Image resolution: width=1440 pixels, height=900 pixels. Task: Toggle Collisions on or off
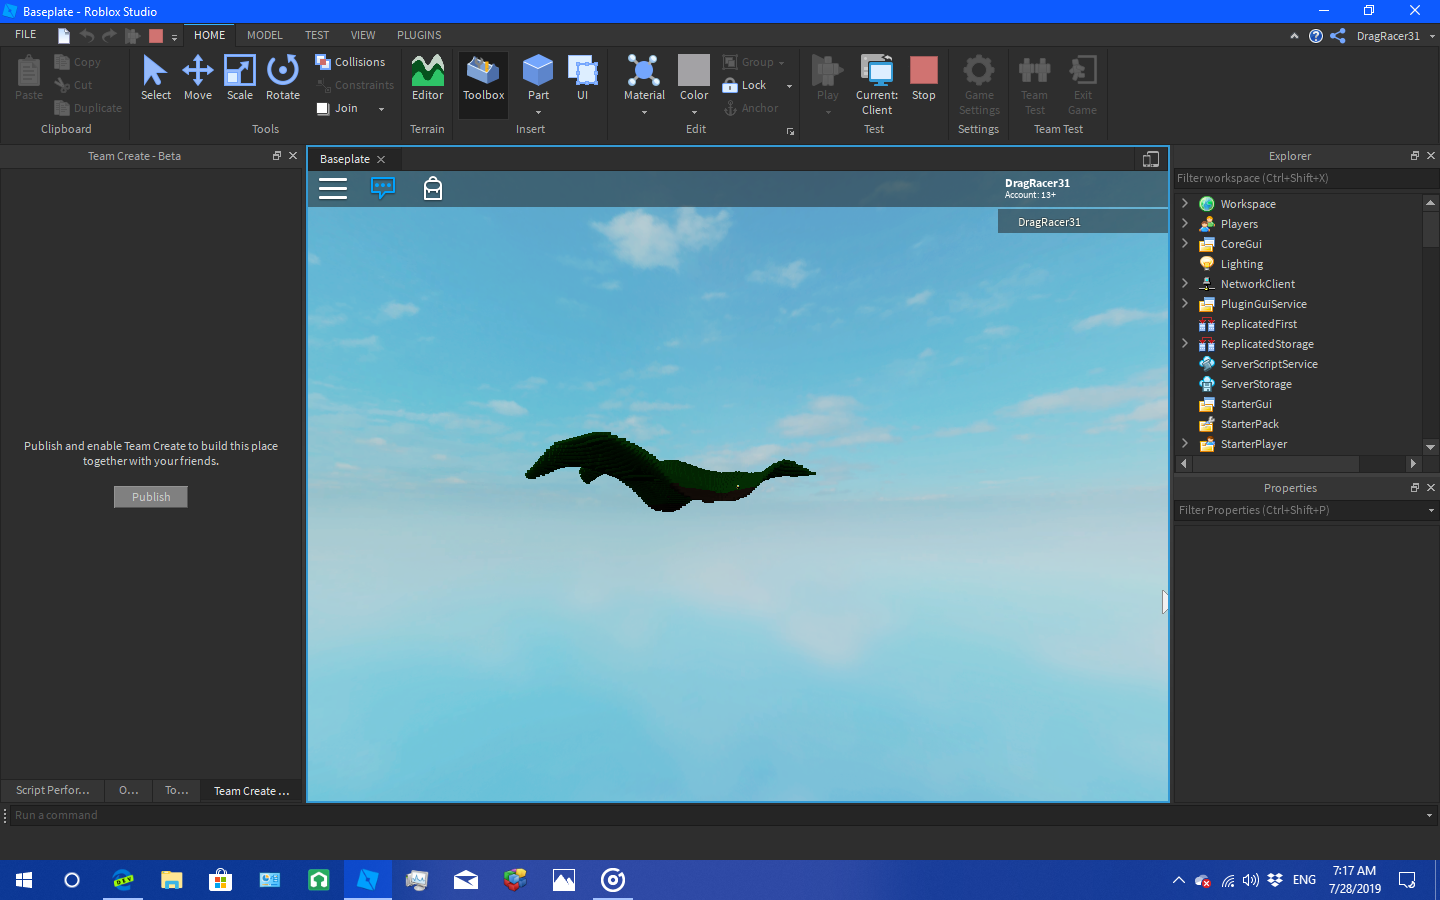[x=352, y=61]
